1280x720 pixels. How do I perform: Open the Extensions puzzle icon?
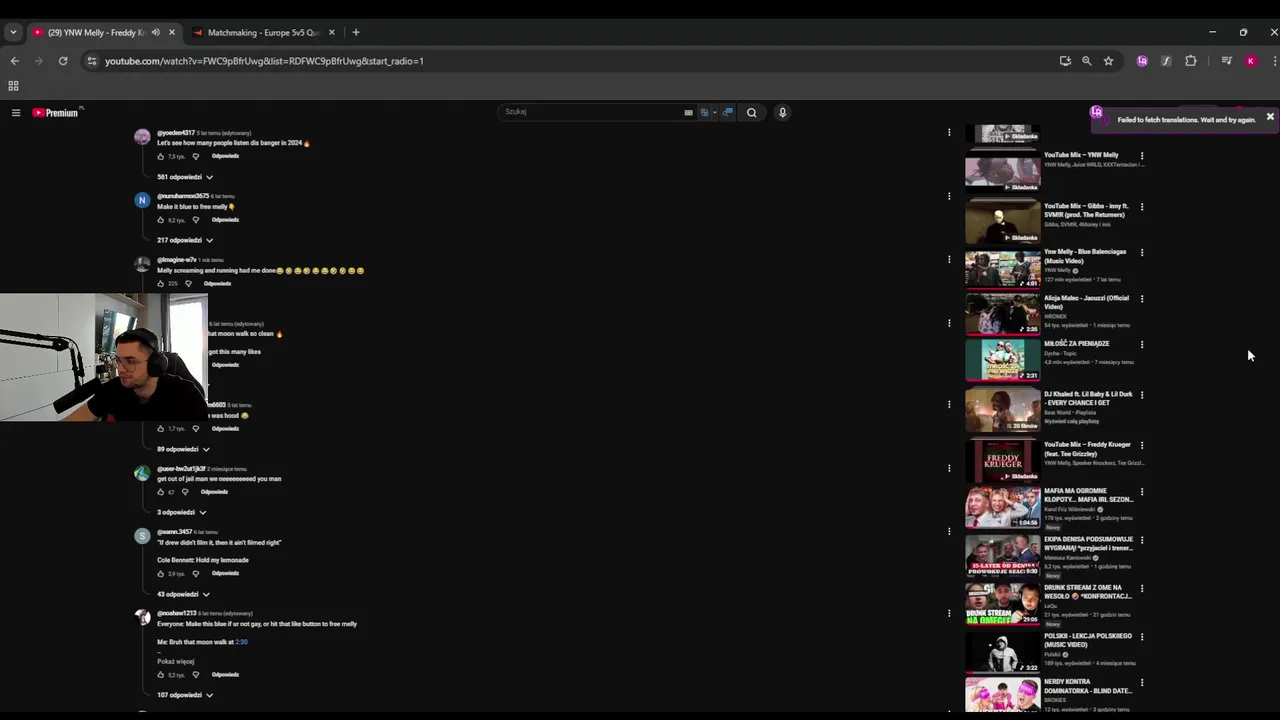coord(1190,61)
